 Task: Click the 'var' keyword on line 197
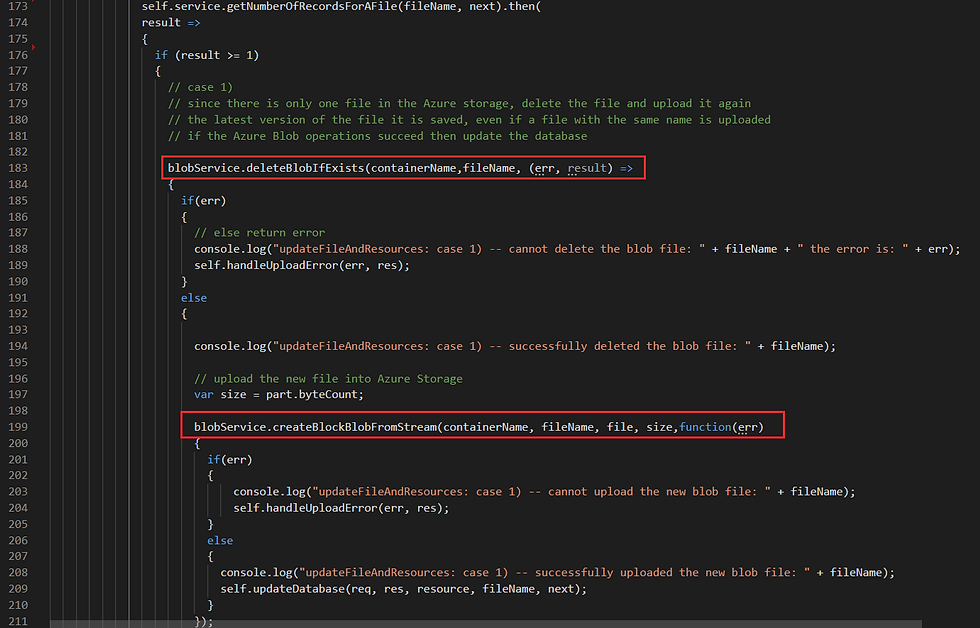tap(204, 394)
